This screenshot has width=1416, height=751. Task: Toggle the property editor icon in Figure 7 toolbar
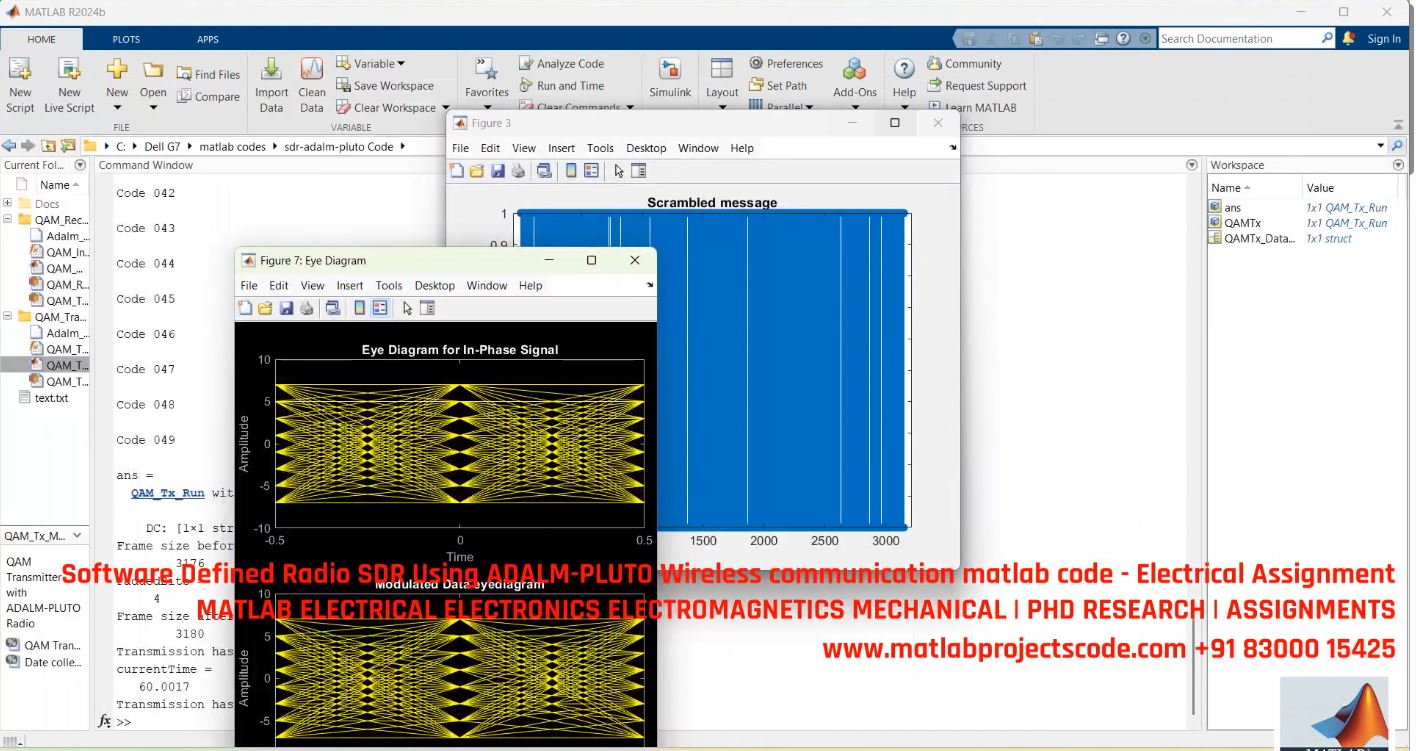pos(427,308)
